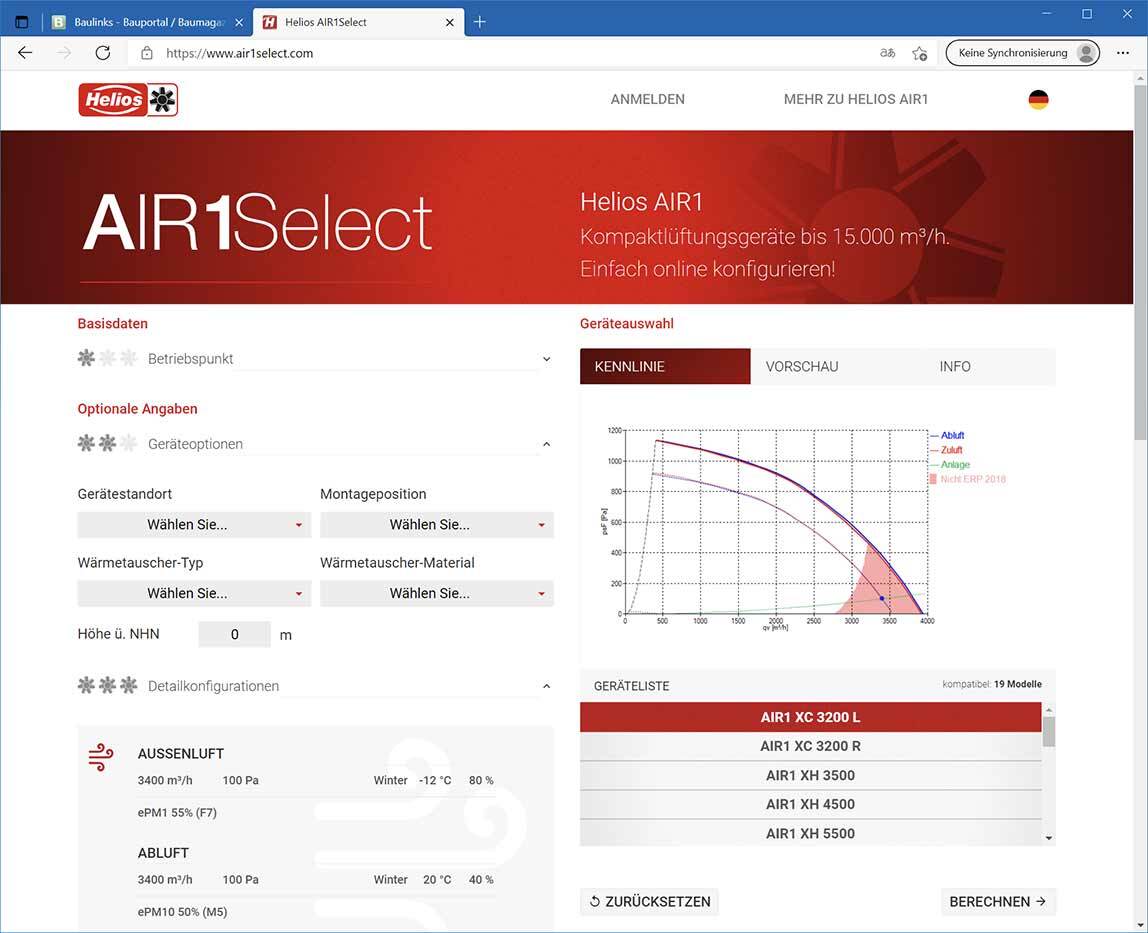This screenshot has width=1148, height=933.
Task: Go back with the browser back arrow
Action: (x=25, y=53)
